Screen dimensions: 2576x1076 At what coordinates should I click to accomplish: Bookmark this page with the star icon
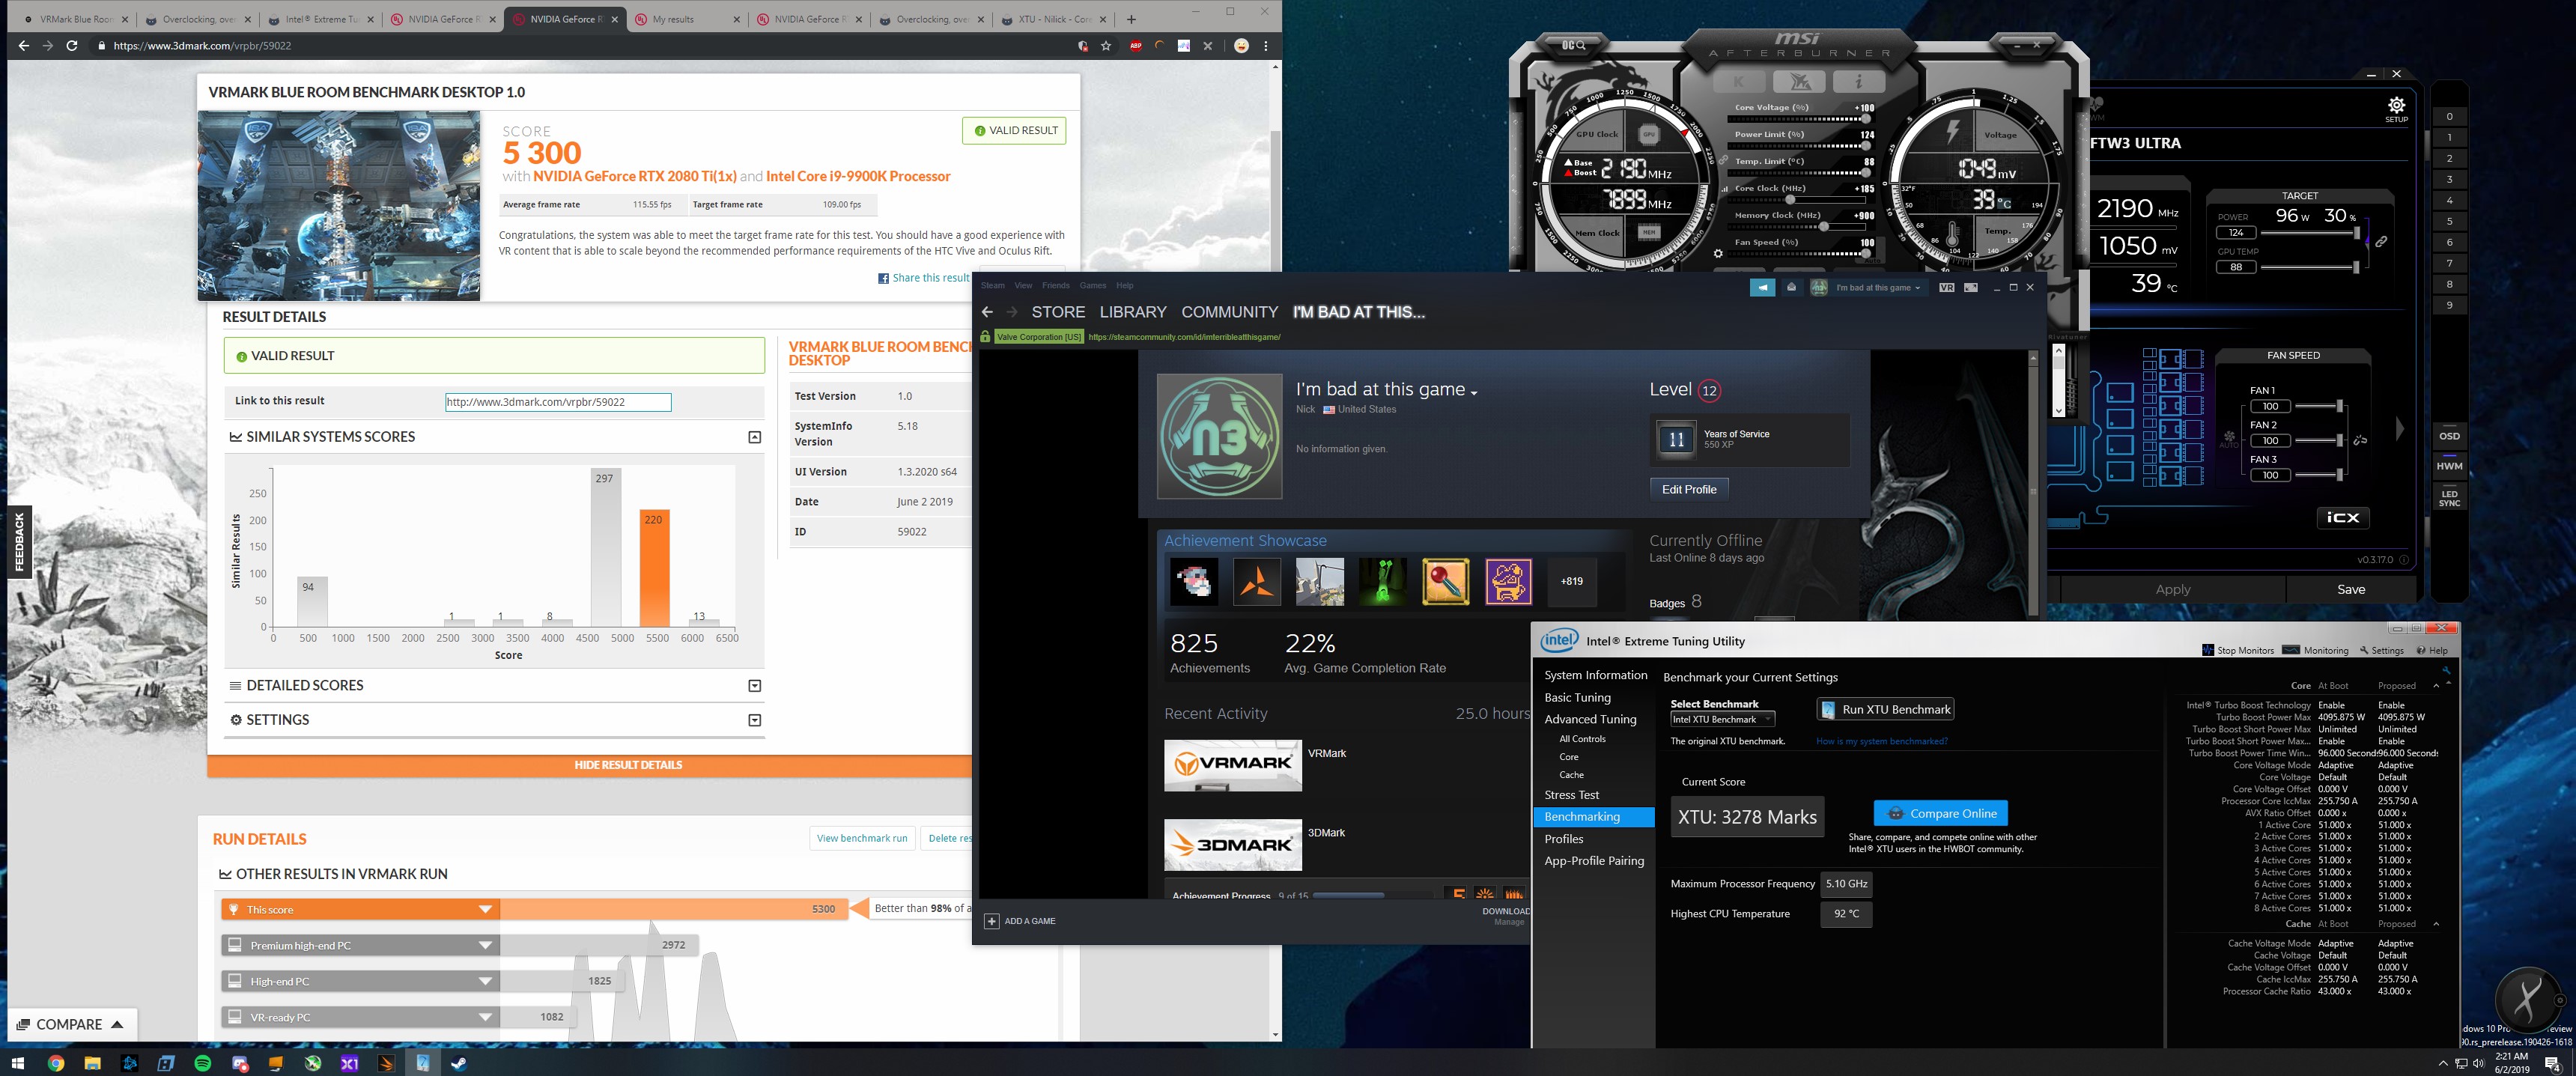click(x=1106, y=46)
